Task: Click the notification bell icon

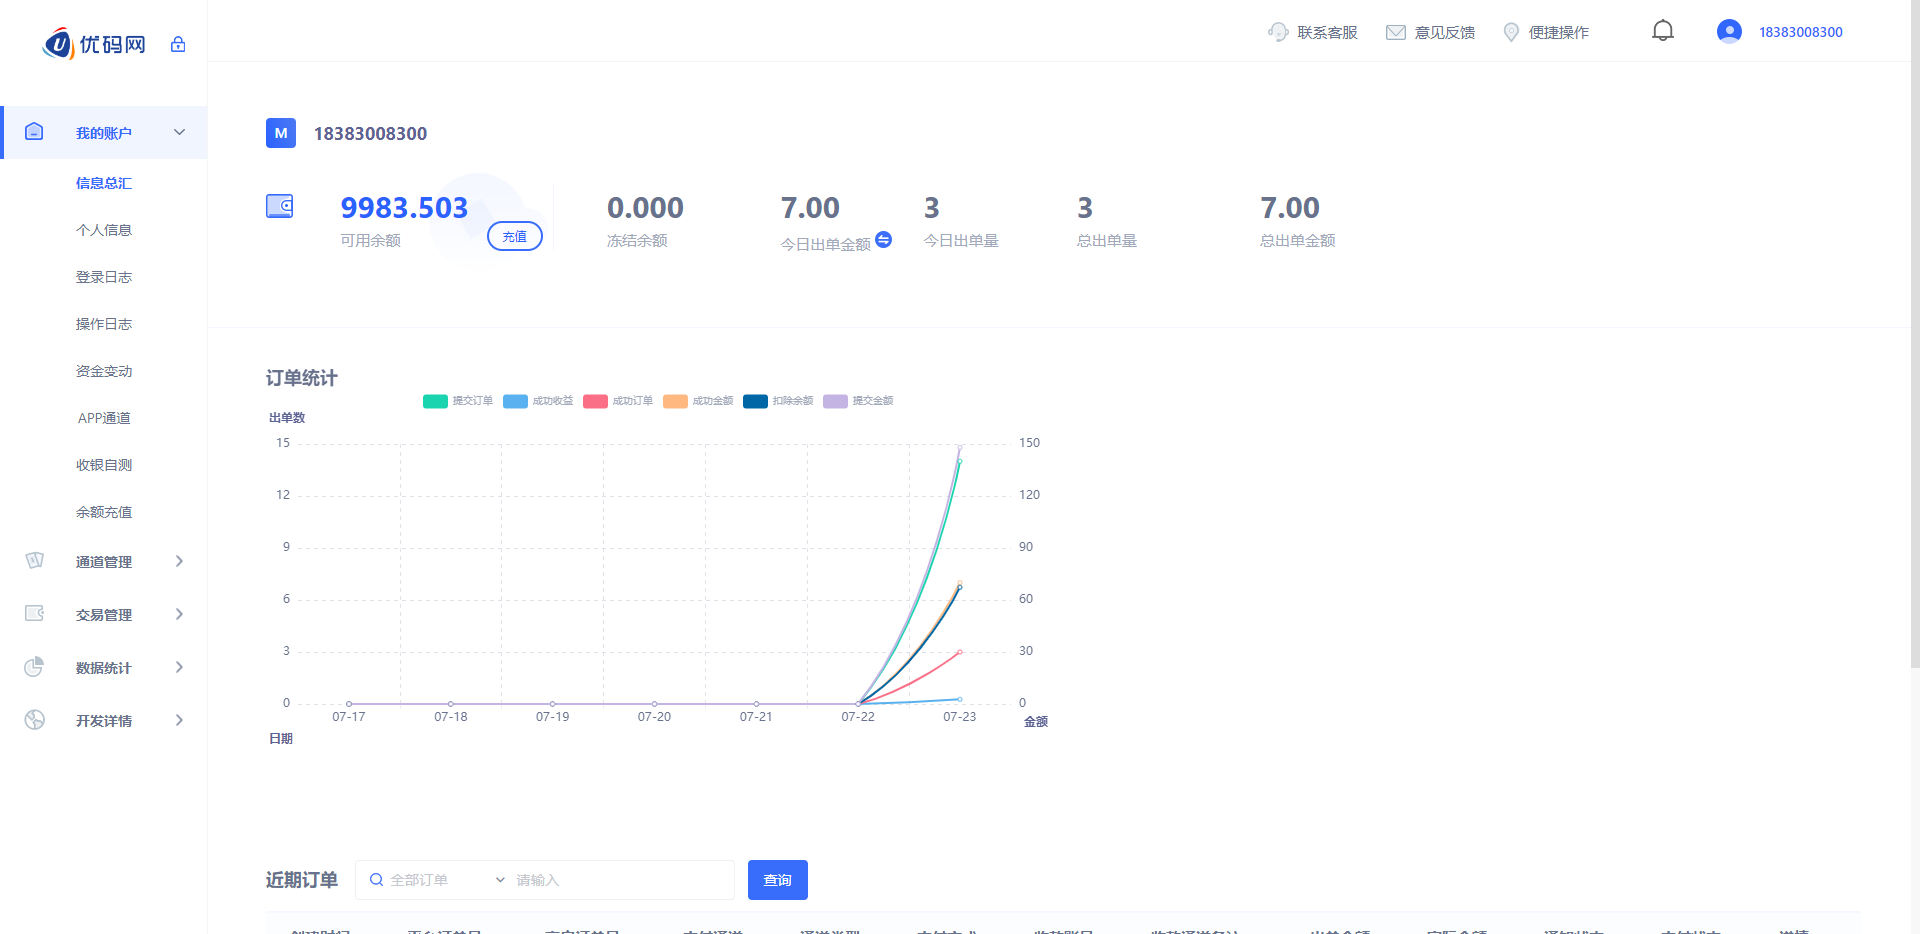Action: 1662,31
